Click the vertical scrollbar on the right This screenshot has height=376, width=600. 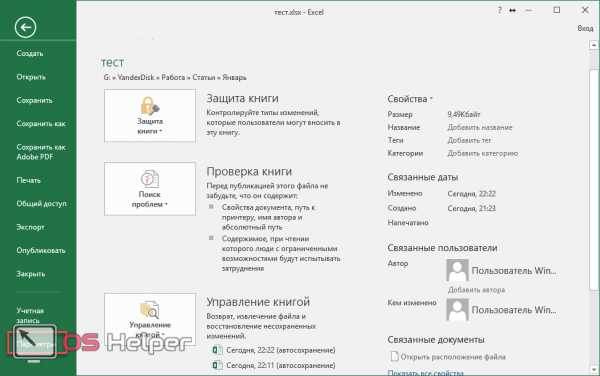pyautogui.click(x=594, y=180)
